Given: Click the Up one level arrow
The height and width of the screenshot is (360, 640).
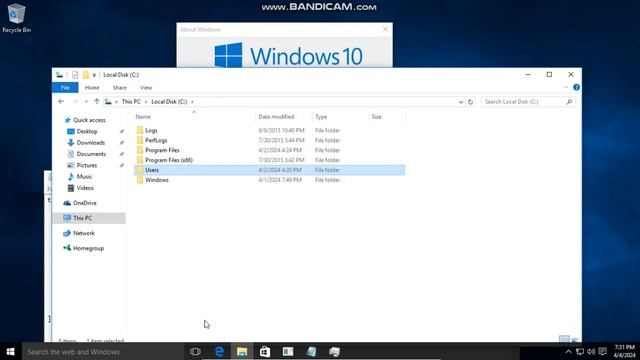Looking at the screenshot, I should click(97, 102).
